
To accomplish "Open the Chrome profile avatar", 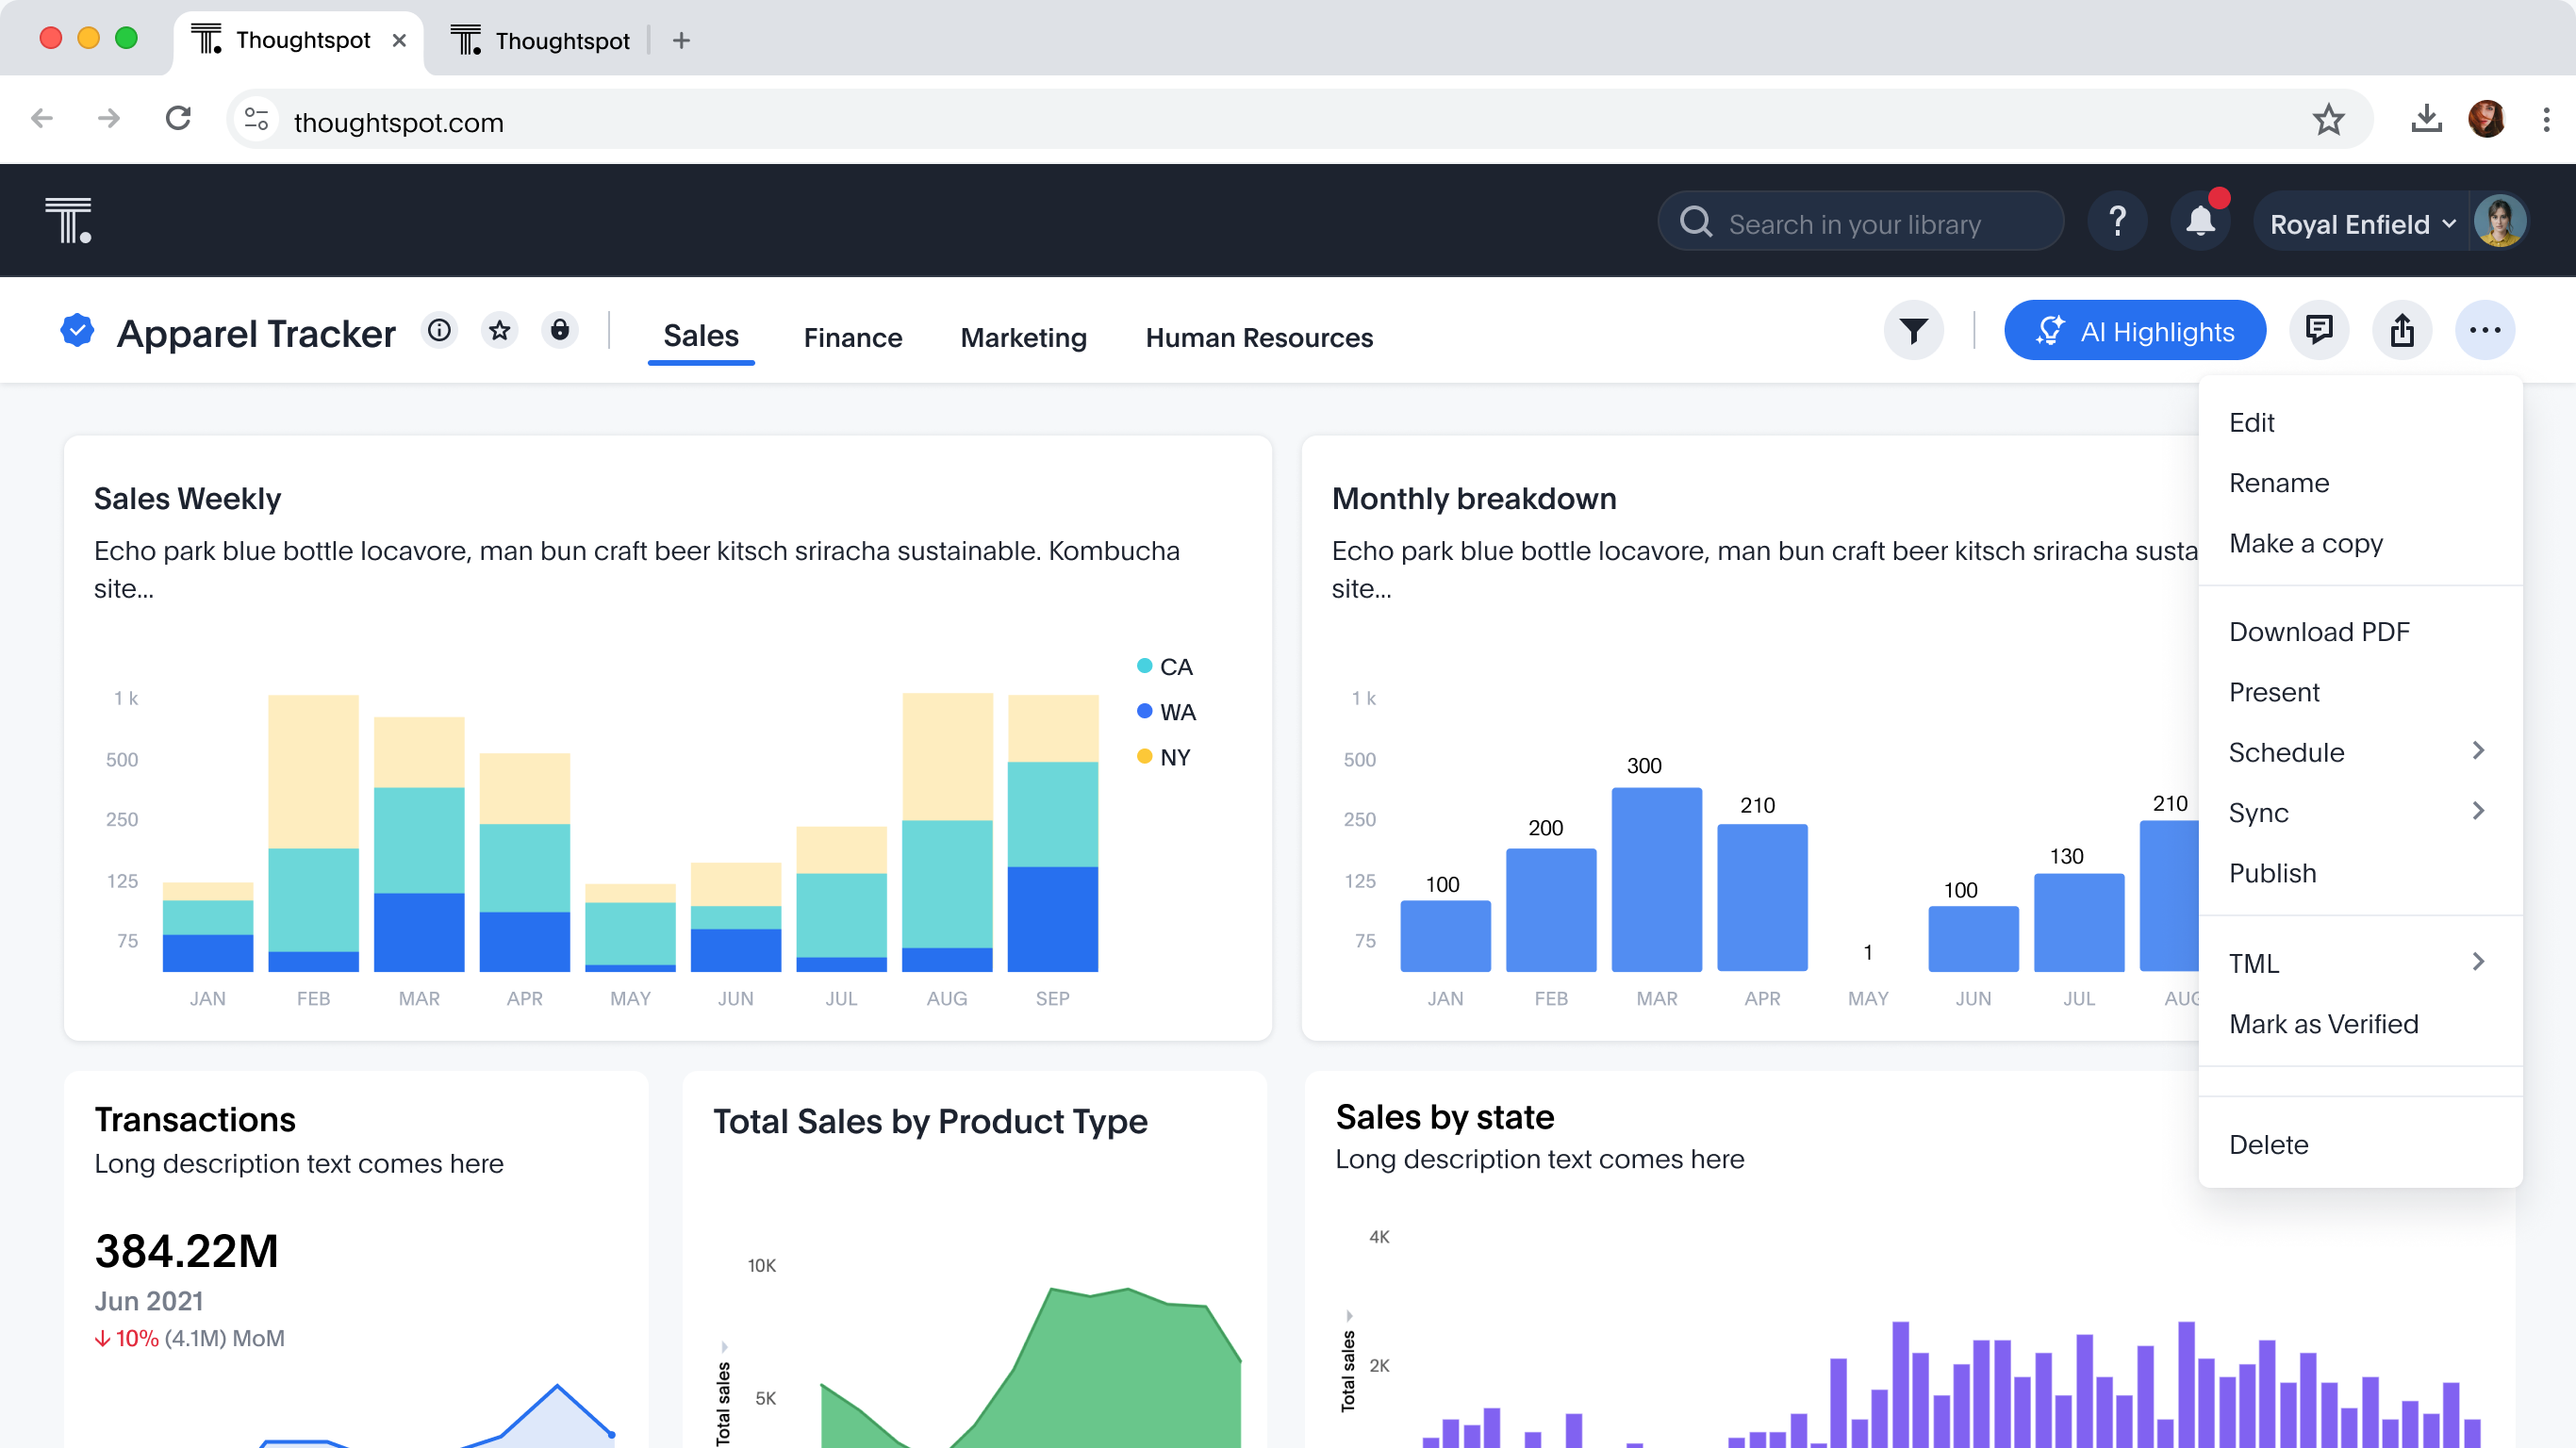I will point(2486,119).
